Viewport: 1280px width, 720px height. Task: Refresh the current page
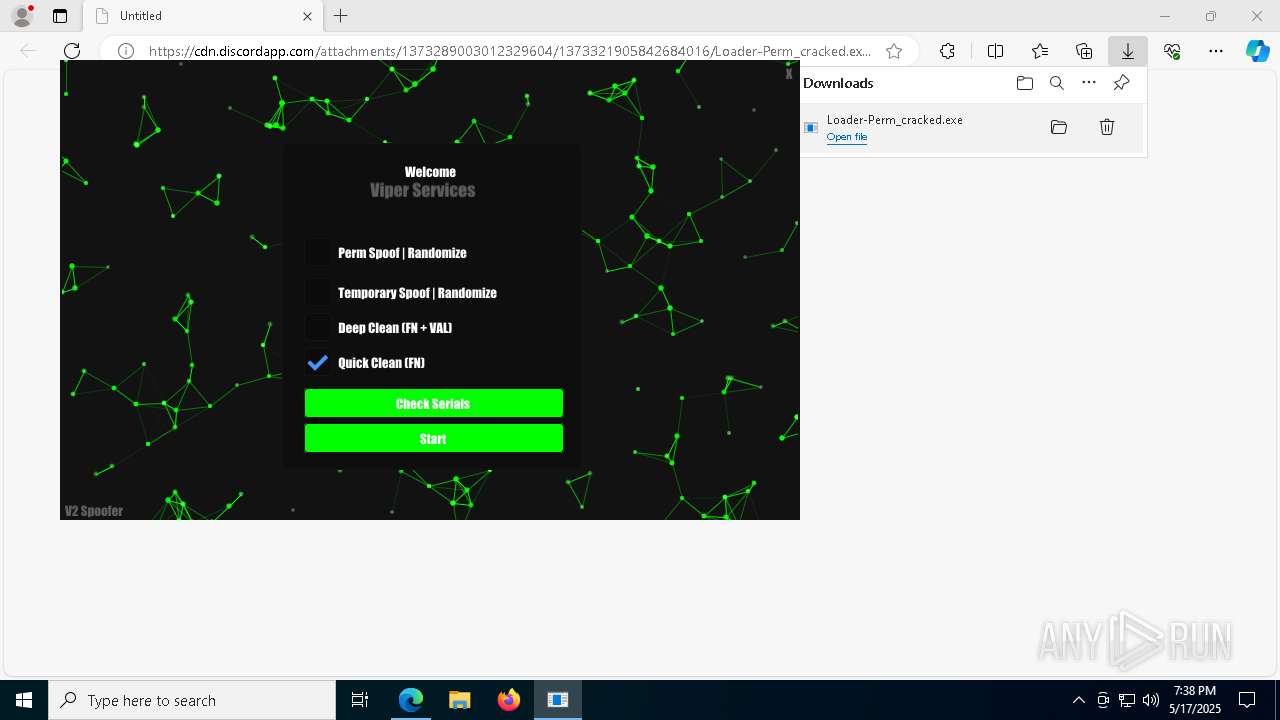[72, 51]
